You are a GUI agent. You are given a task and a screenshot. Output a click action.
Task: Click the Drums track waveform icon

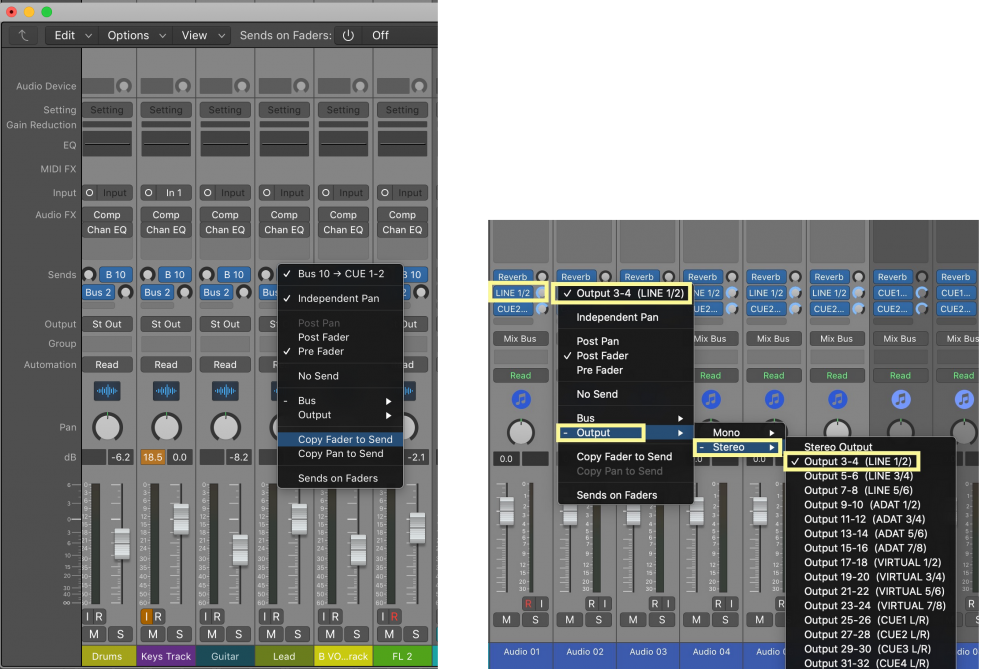pos(107,391)
